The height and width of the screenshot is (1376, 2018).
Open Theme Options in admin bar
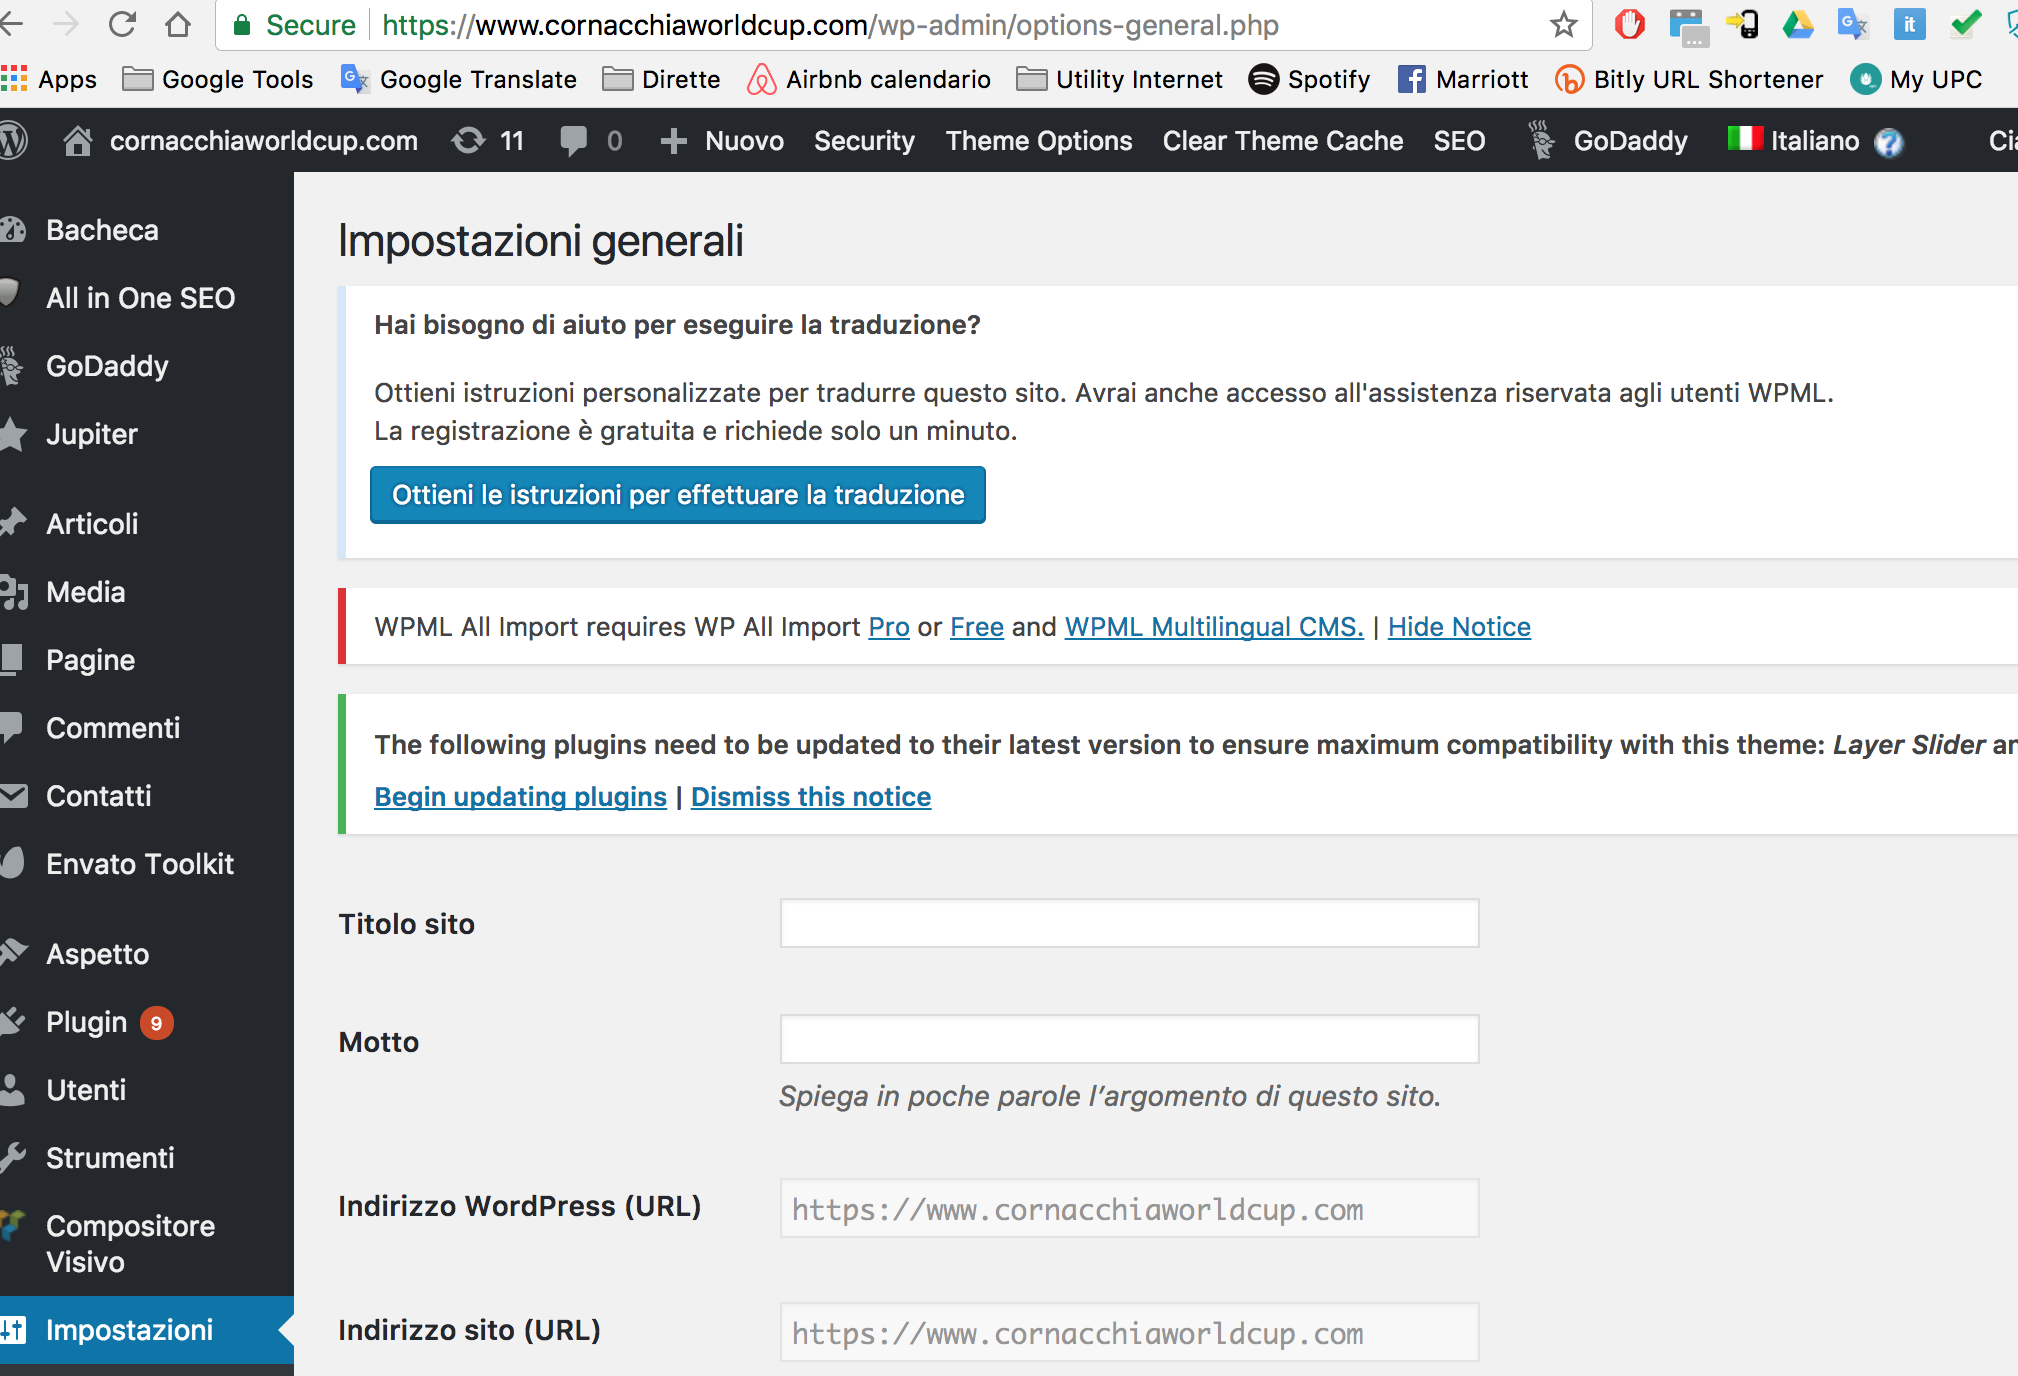pyautogui.click(x=1039, y=141)
